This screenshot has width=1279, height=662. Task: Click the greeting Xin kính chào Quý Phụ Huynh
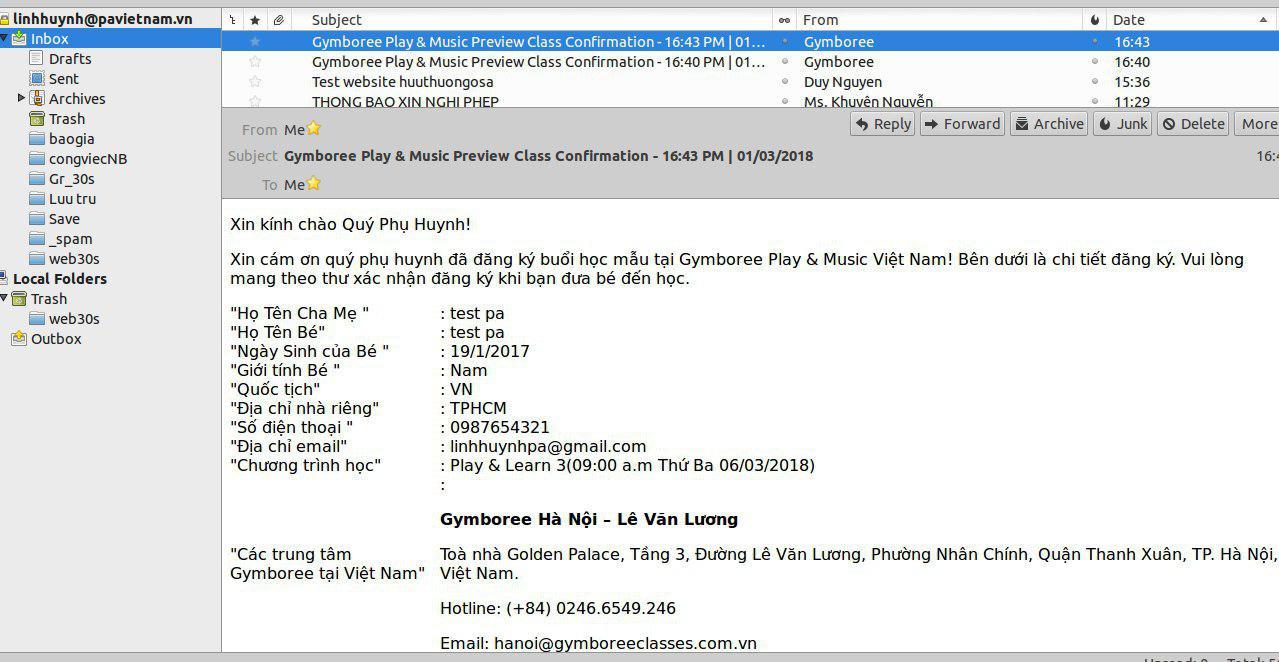coord(350,224)
